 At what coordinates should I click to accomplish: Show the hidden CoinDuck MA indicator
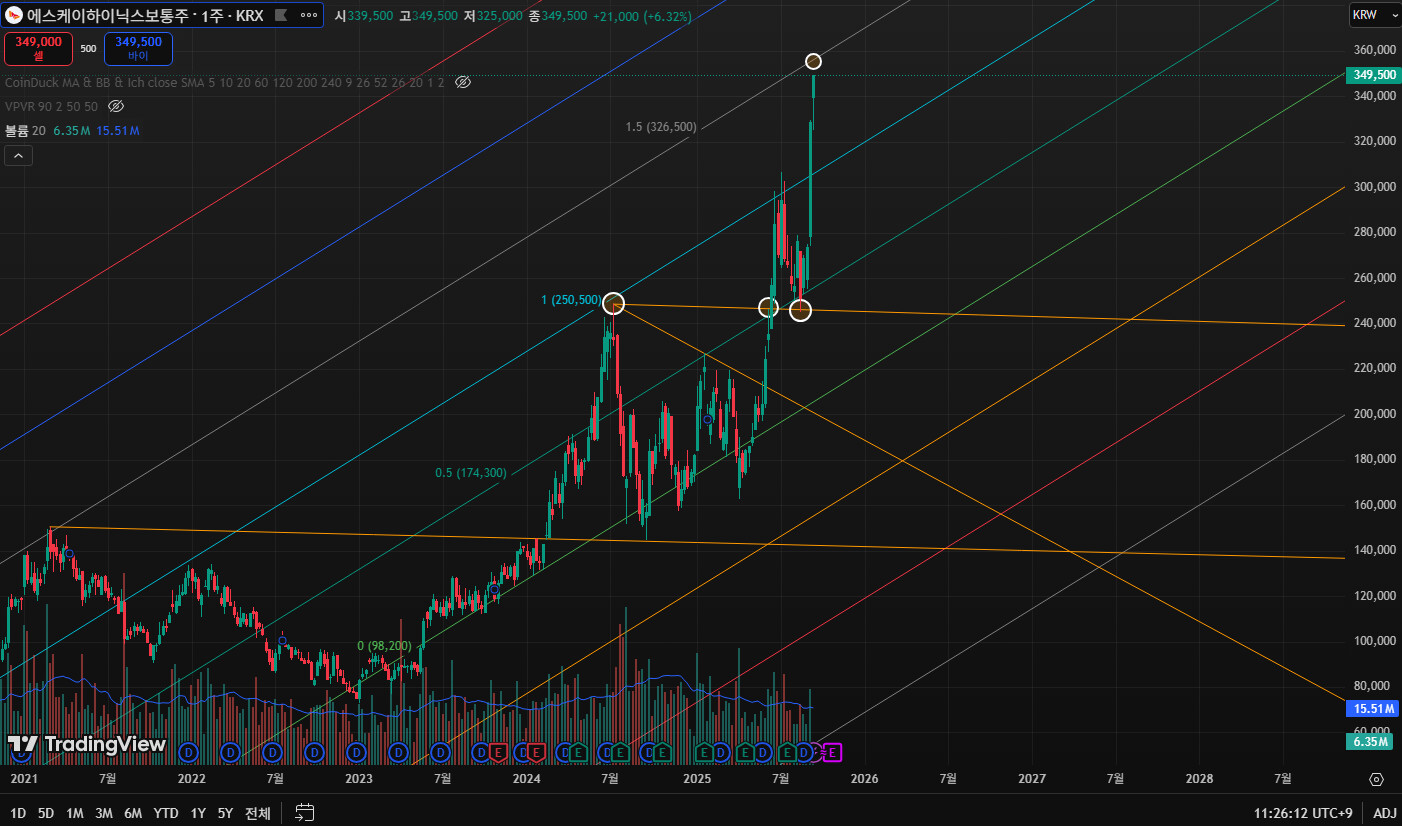pyautogui.click(x=462, y=82)
